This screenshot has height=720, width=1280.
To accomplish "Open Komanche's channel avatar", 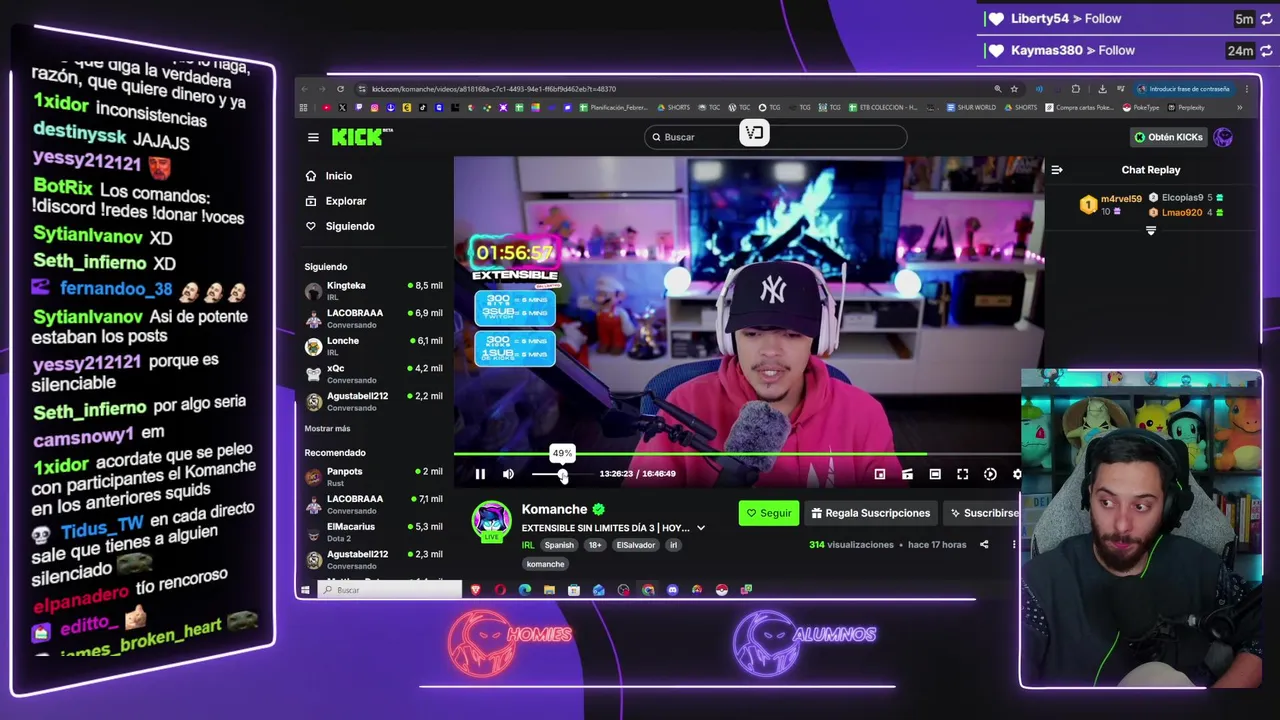I will point(491,521).
